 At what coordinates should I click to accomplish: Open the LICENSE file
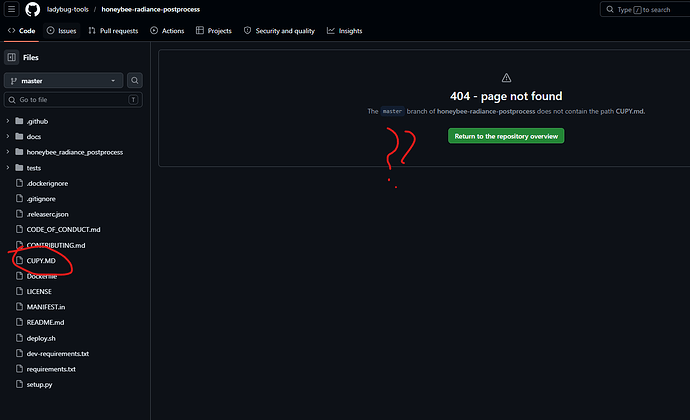click(x=39, y=291)
